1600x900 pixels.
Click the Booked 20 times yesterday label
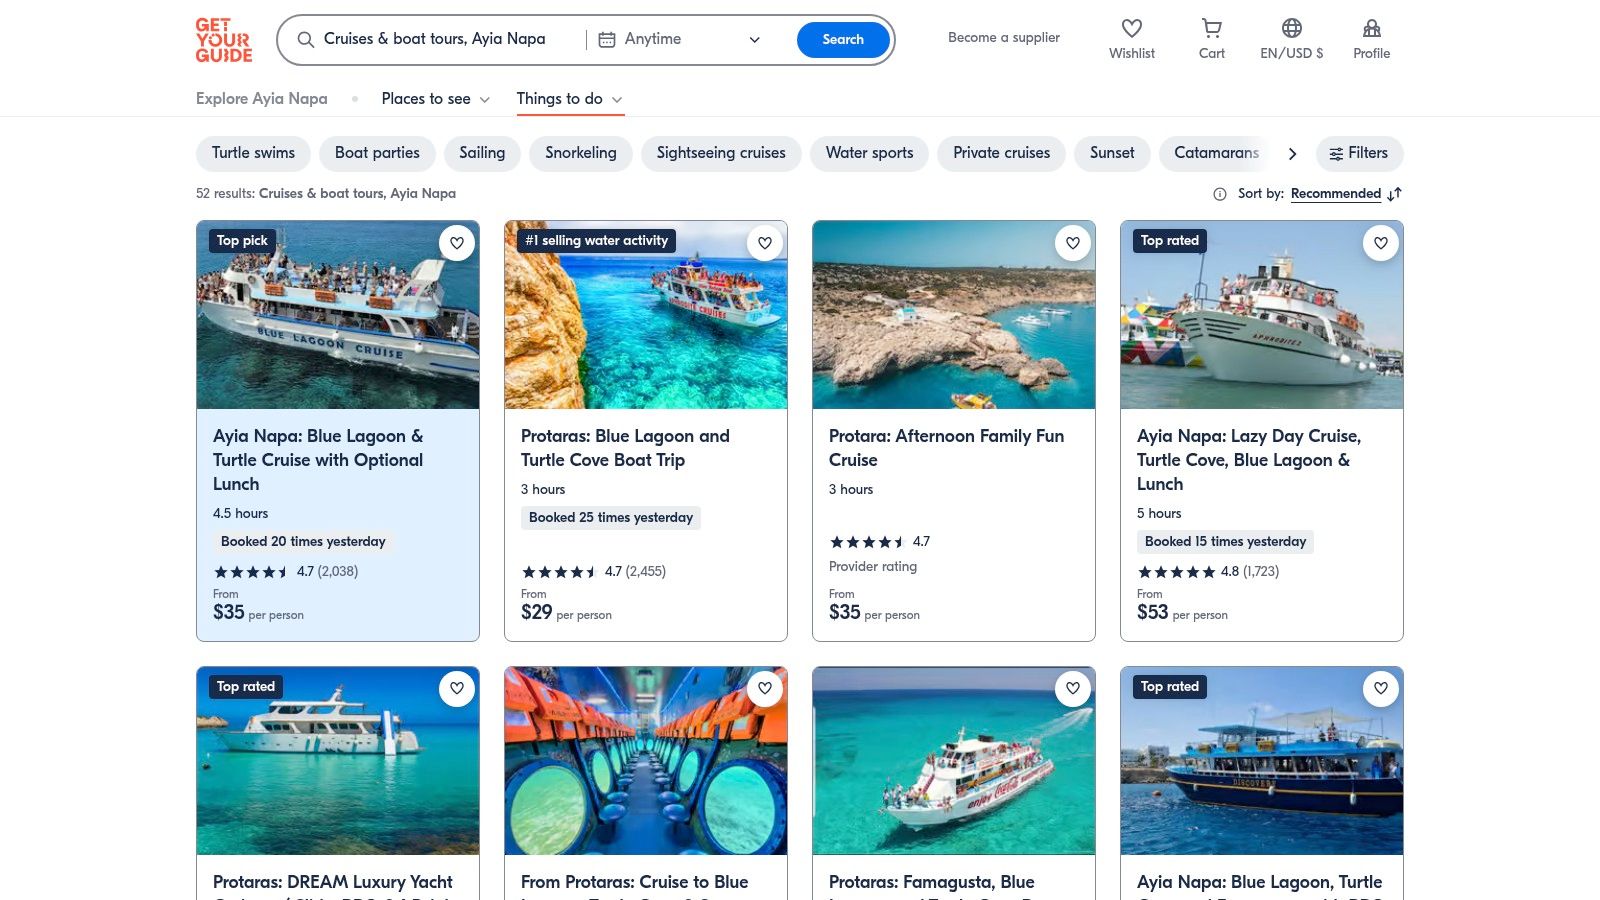point(303,542)
